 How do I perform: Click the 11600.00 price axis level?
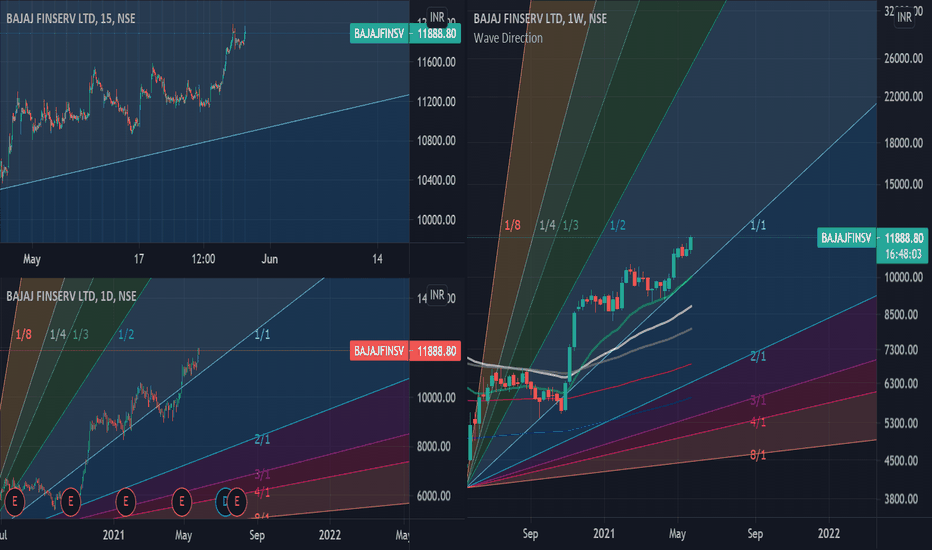tap(436, 62)
